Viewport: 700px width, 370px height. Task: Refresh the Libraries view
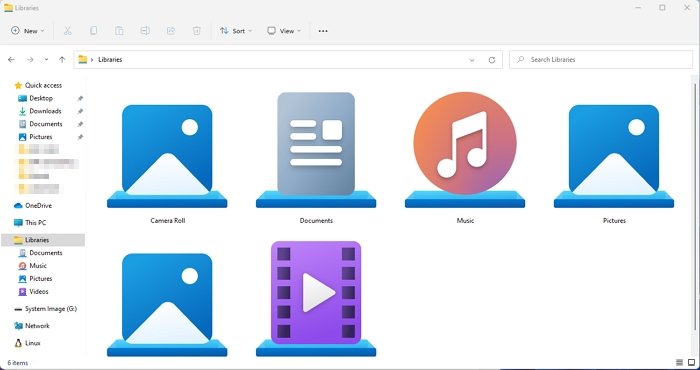pos(492,60)
